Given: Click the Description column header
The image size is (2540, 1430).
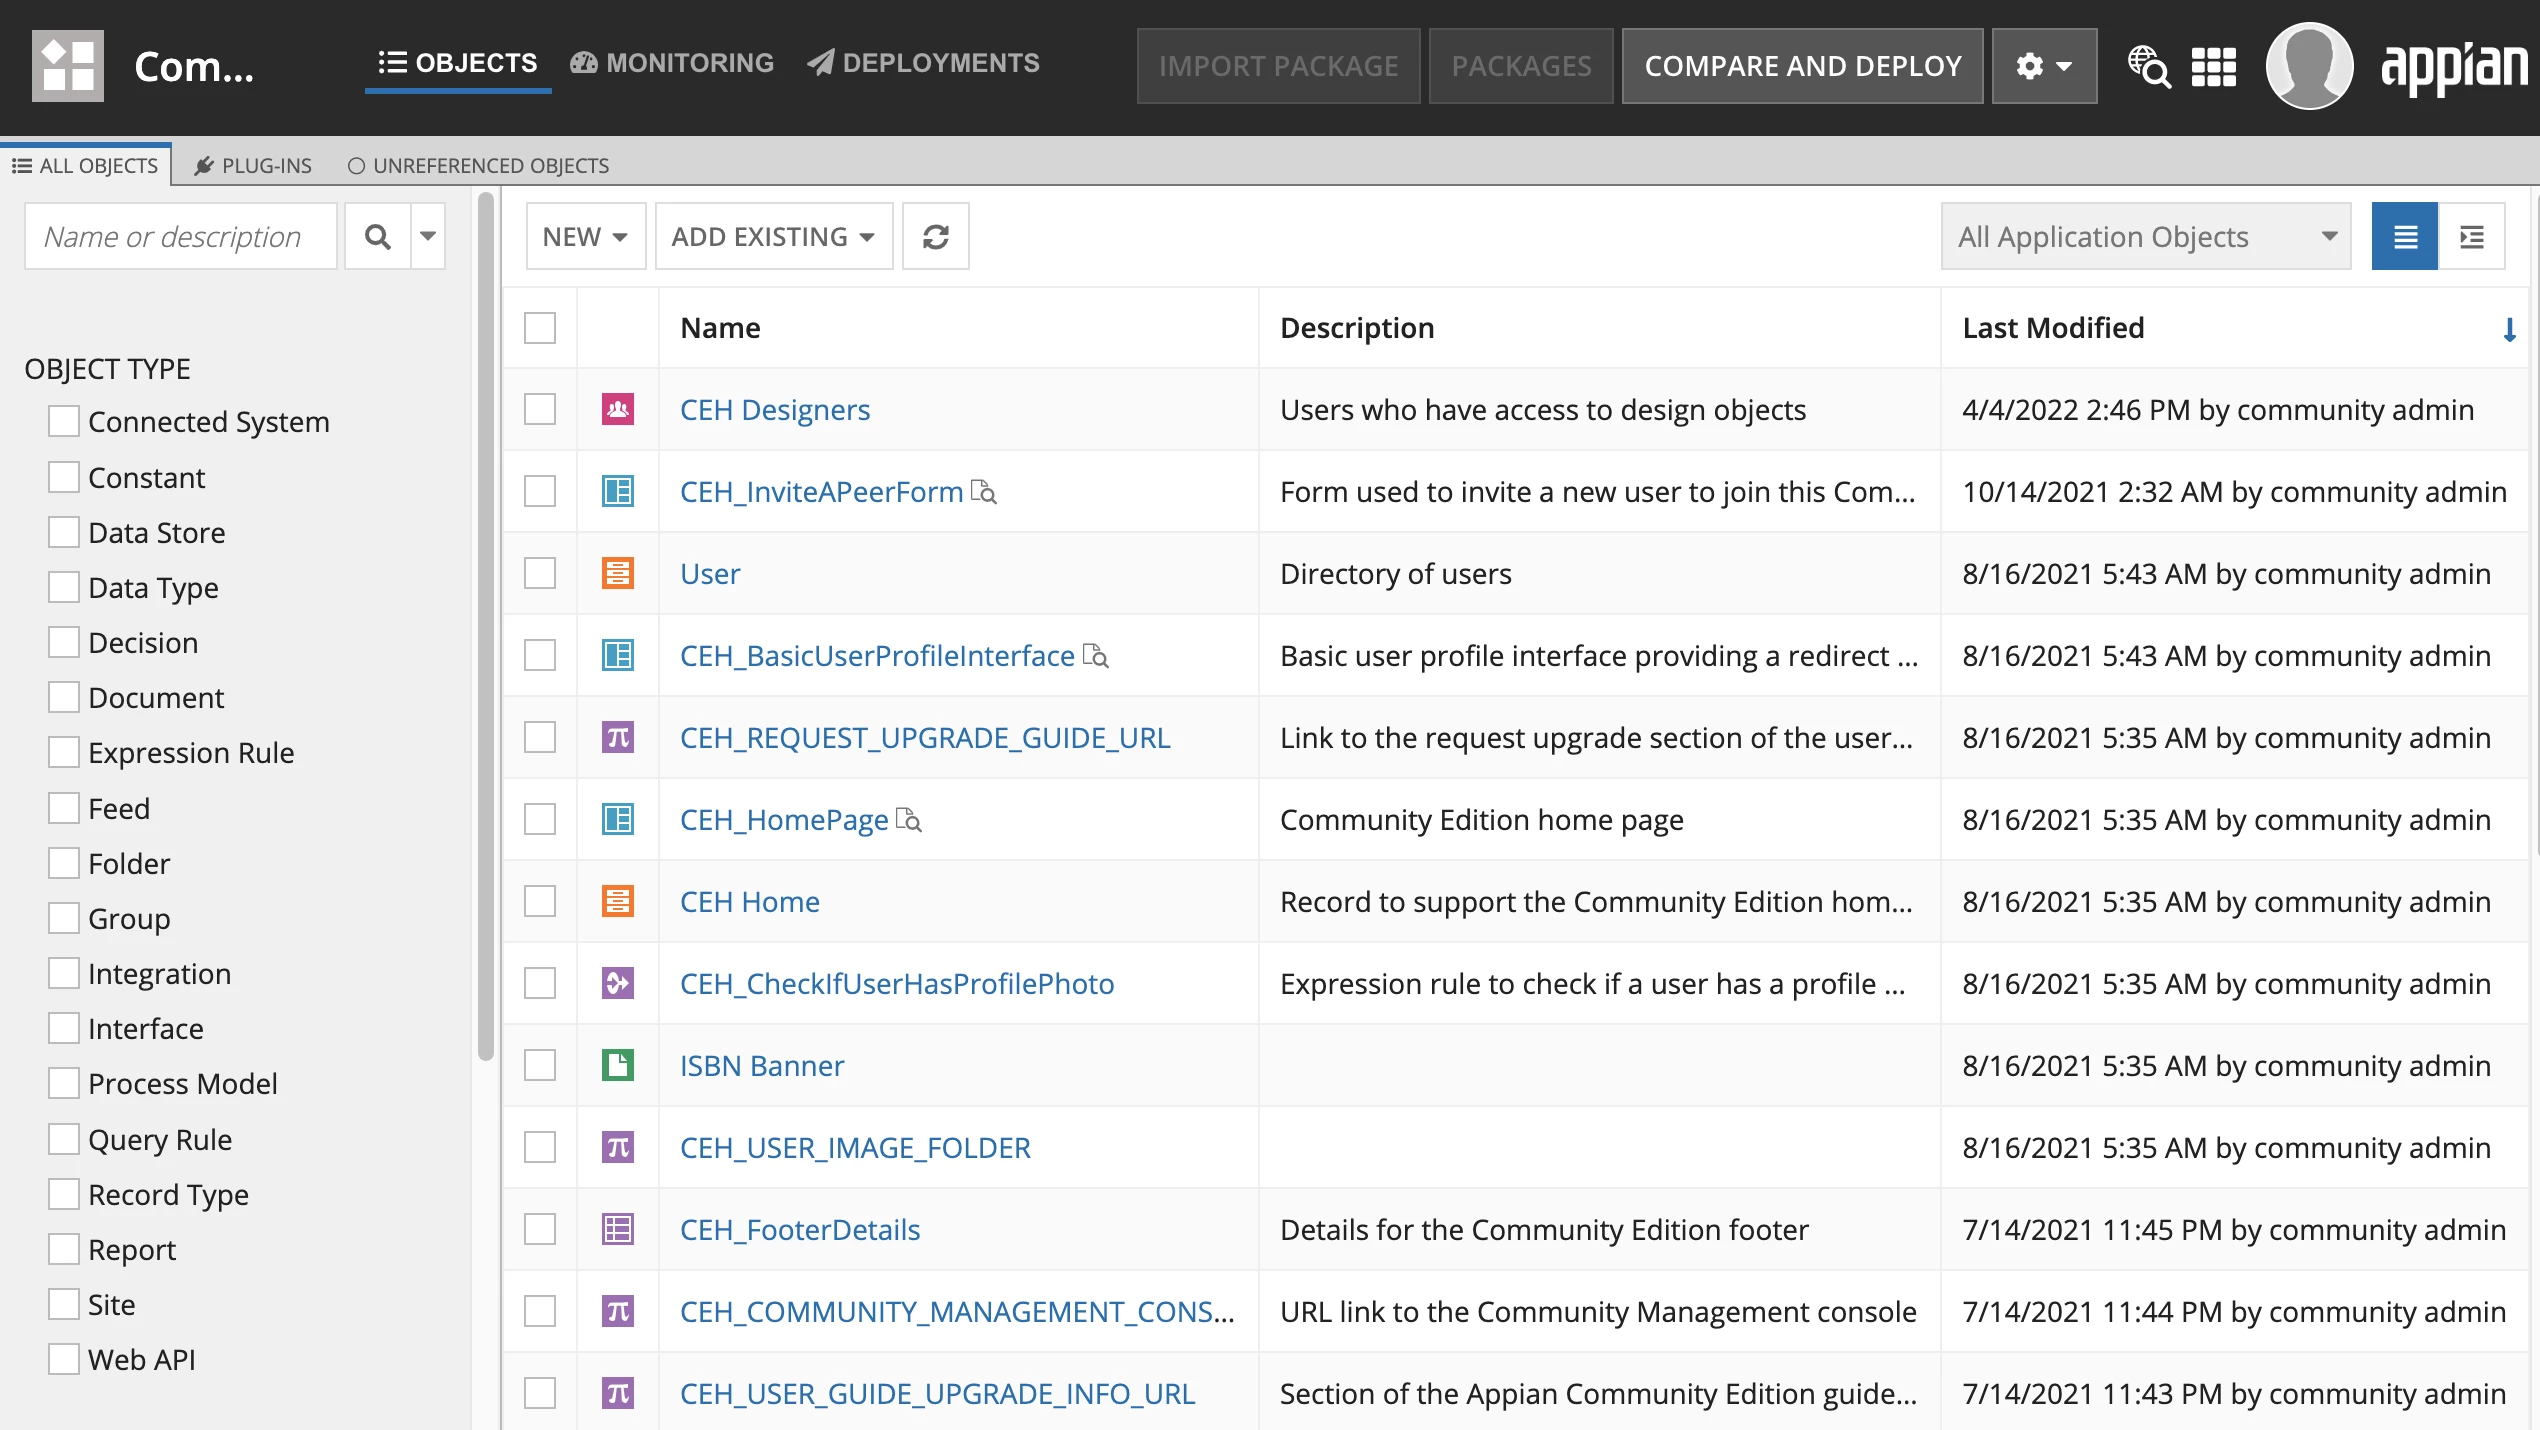Looking at the screenshot, I should (1357, 328).
